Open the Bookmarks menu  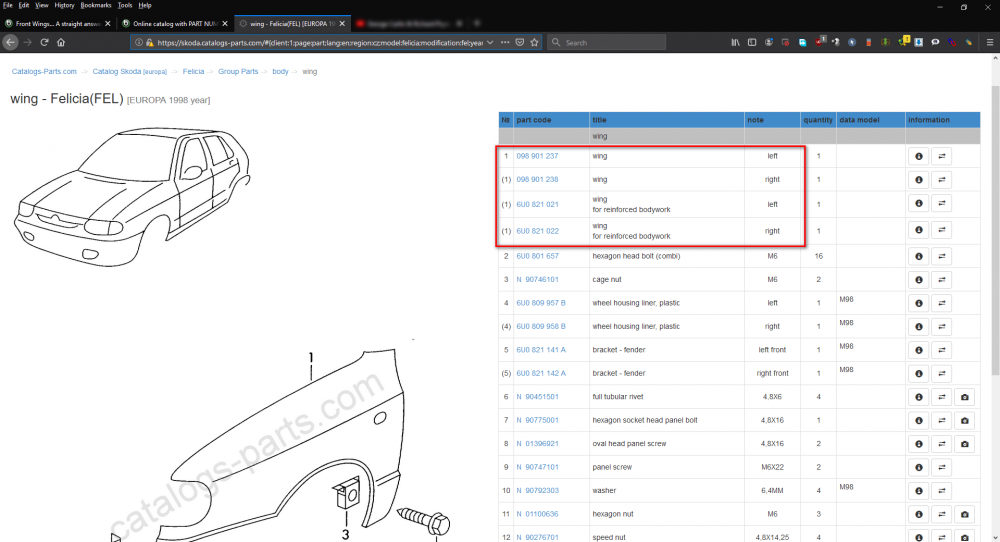(x=96, y=5)
